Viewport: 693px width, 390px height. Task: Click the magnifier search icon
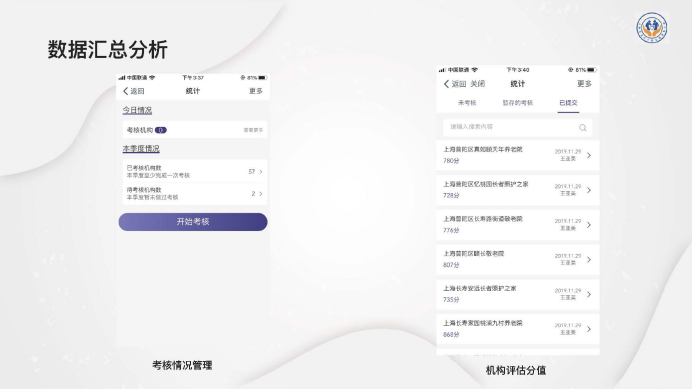point(583,128)
